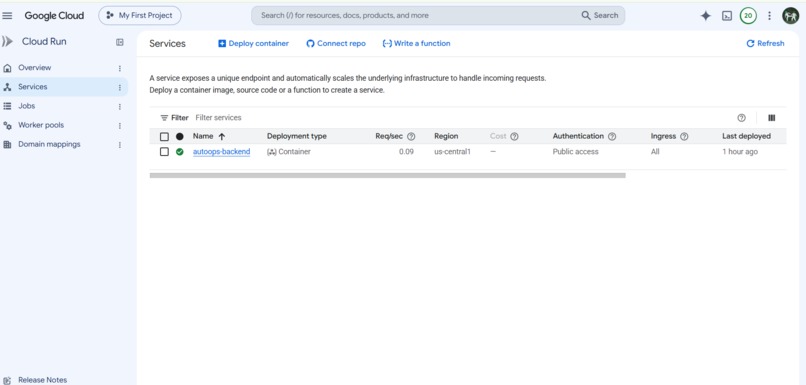
Task: Open the autoops-backend service link
Action: click(222, 152)
